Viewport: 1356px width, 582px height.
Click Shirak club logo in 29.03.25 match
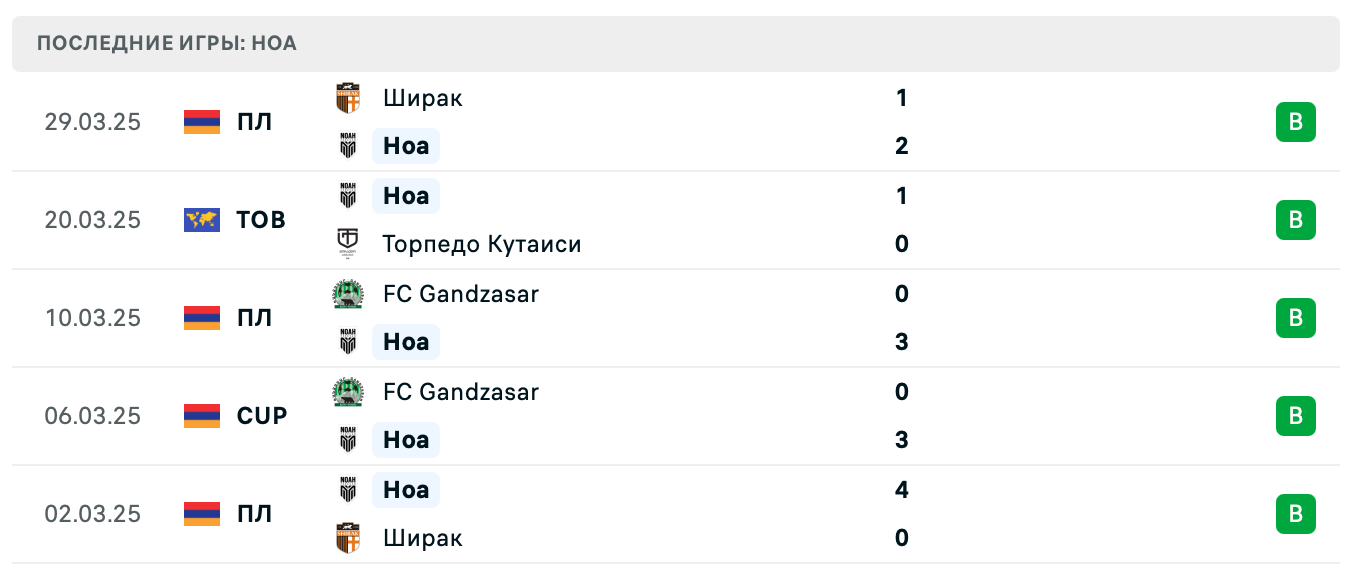347,98
